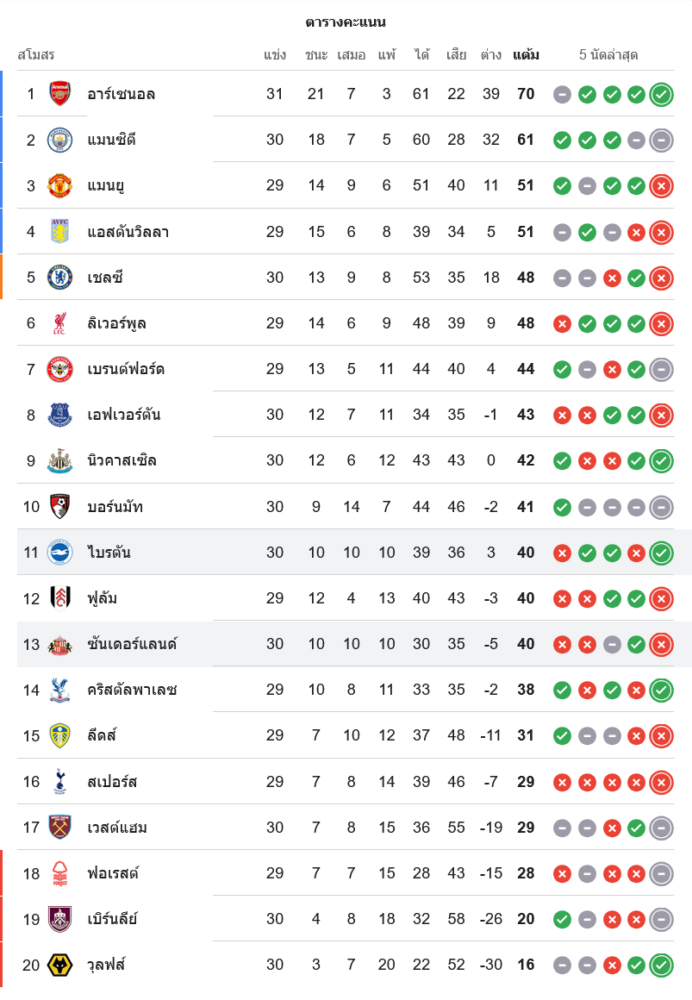The image size is (692, 1000).
Task: Click the Wolves club crest
Action: point(61,965)
